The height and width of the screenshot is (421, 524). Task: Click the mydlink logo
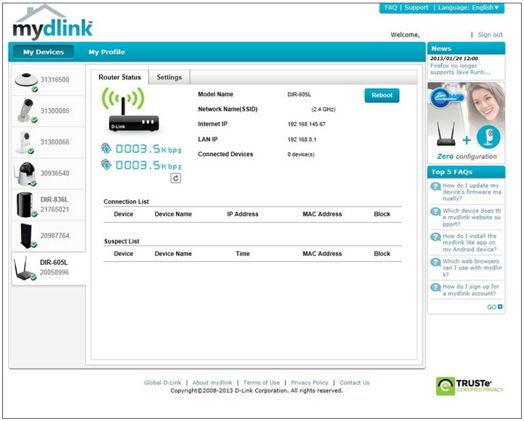coord(52,23)
